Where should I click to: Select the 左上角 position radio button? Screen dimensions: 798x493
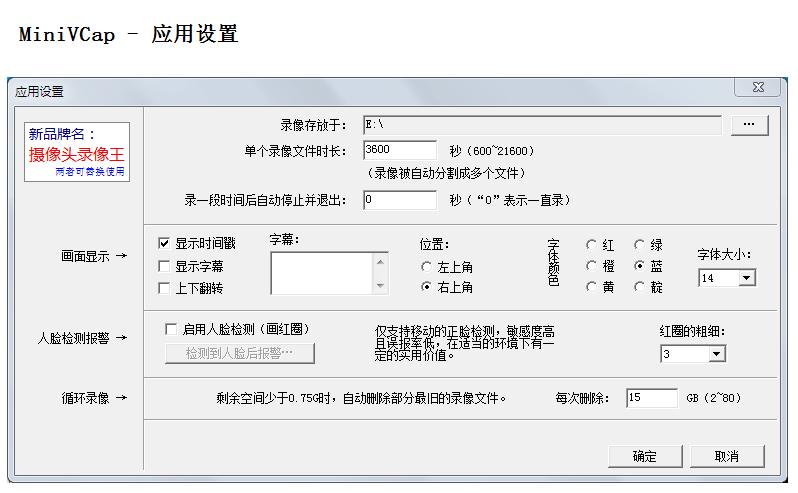click(x=426, y=267)
